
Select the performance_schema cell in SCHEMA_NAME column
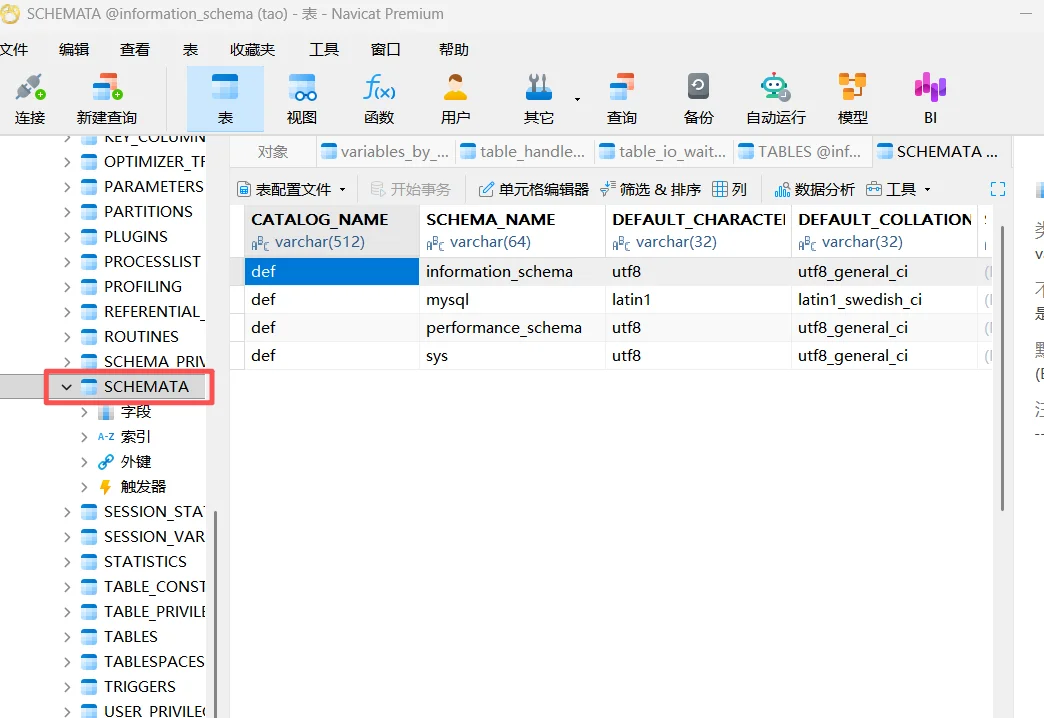click(x=503, y=328)
